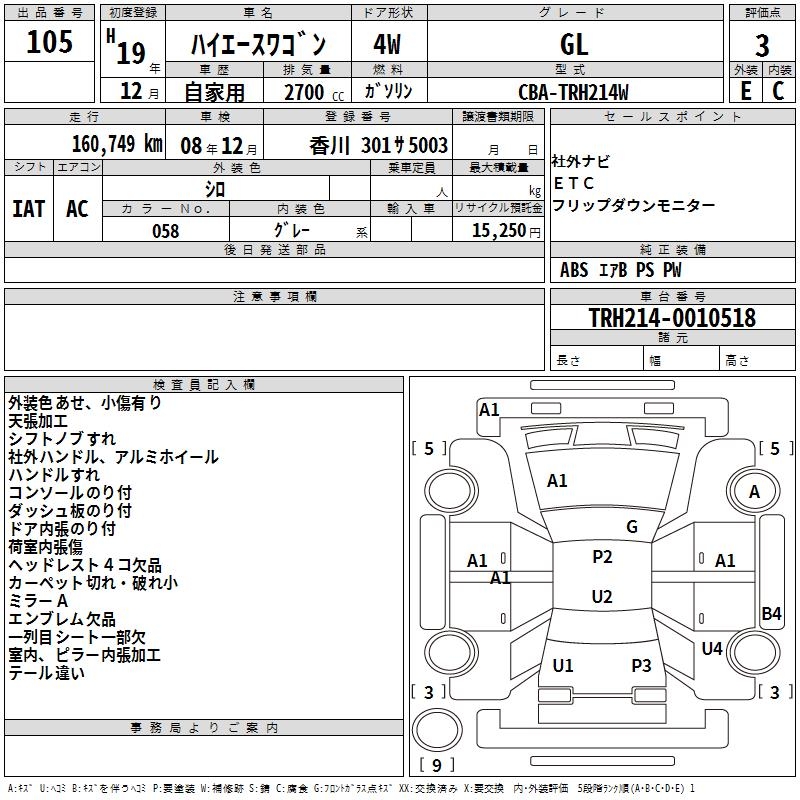Click the model code CBA-TRH214W
The image size is (800, 800).
573,92
